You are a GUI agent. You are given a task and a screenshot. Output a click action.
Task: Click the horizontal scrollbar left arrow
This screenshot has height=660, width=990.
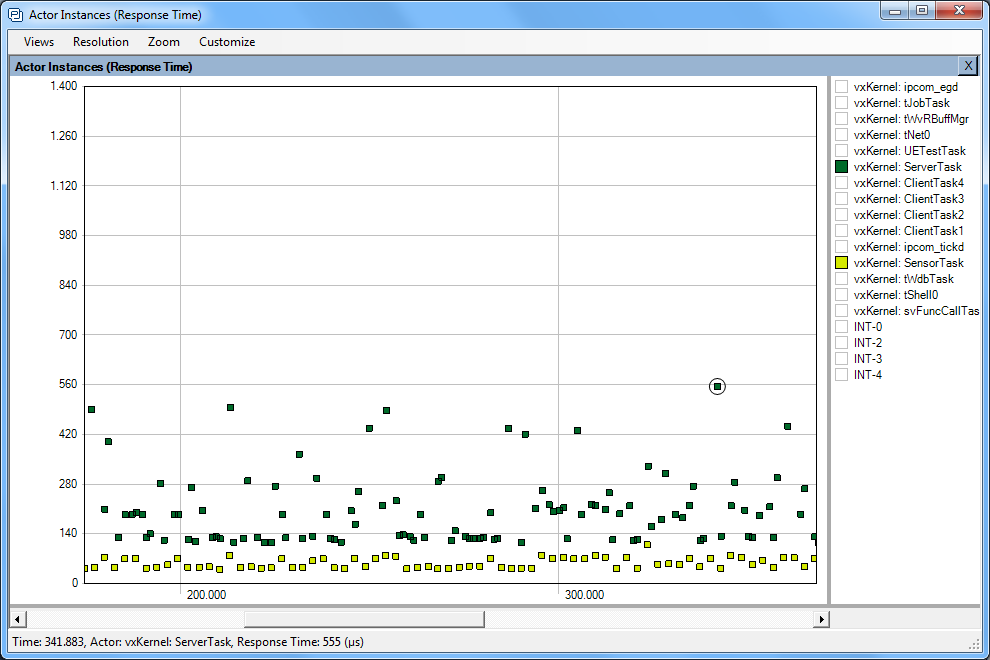(x=18, y=619)
